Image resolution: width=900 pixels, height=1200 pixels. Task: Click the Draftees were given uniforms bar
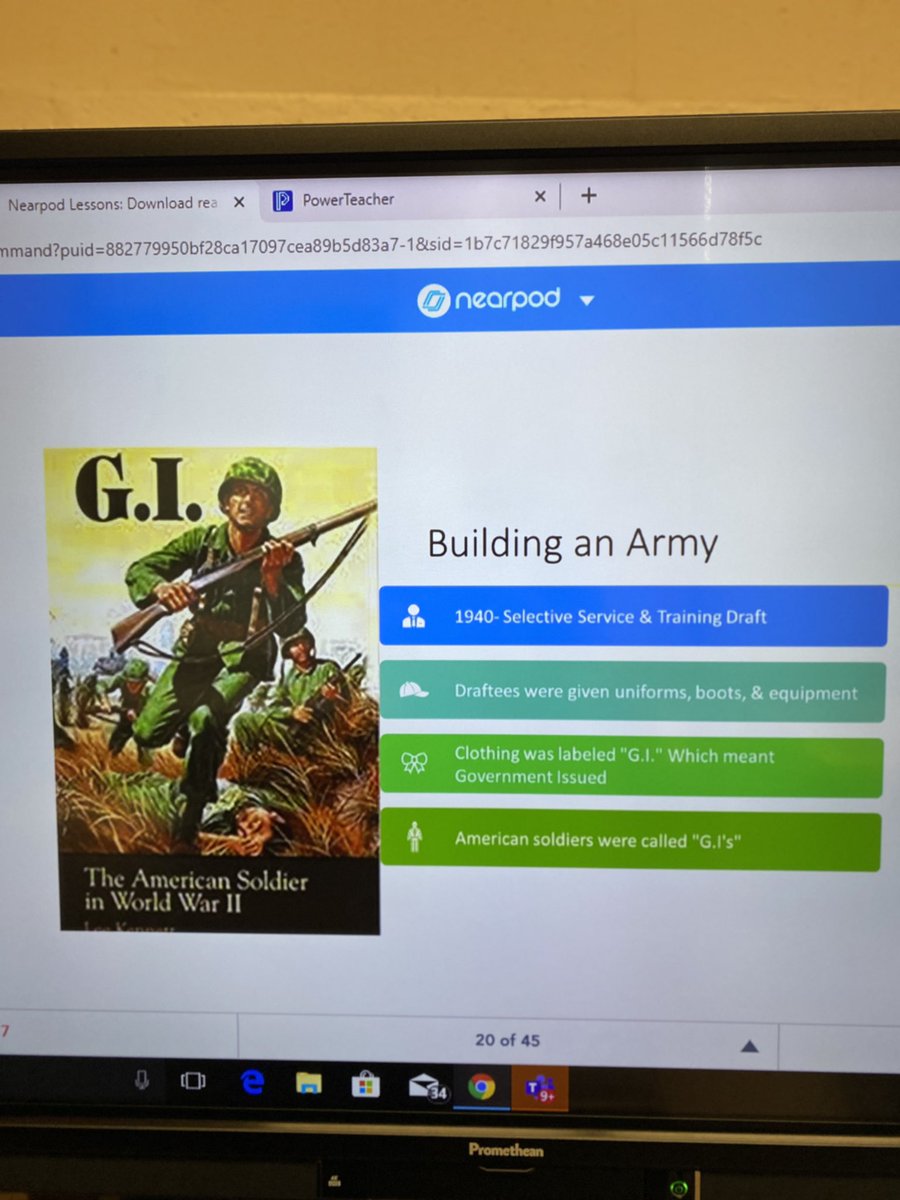[x=632, y=692]
